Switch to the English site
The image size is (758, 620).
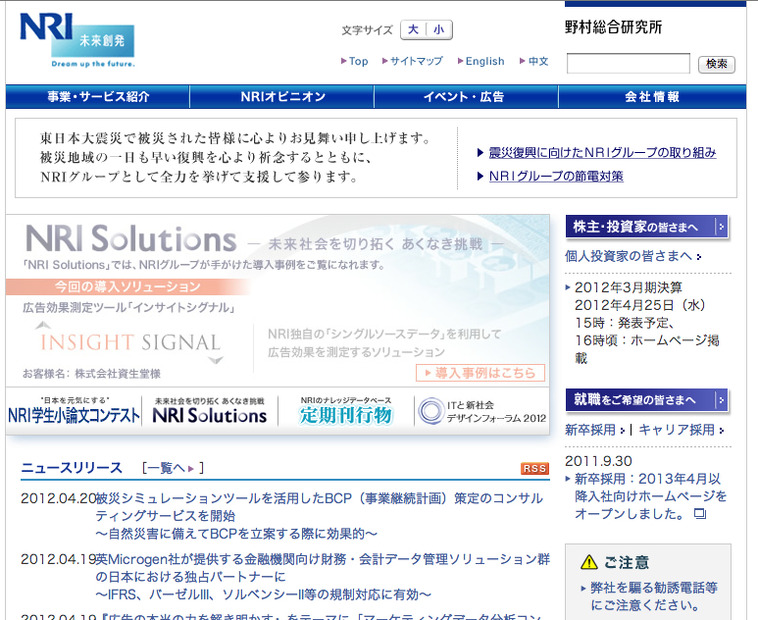pos(481,61)
